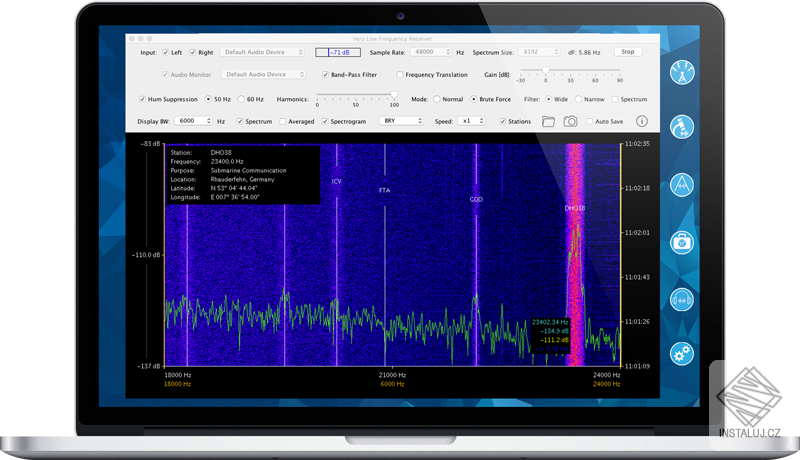Screen dimensions: 800x460
Task: Open the gears settings icon in sidebar
Action: [x=682, y=353]
